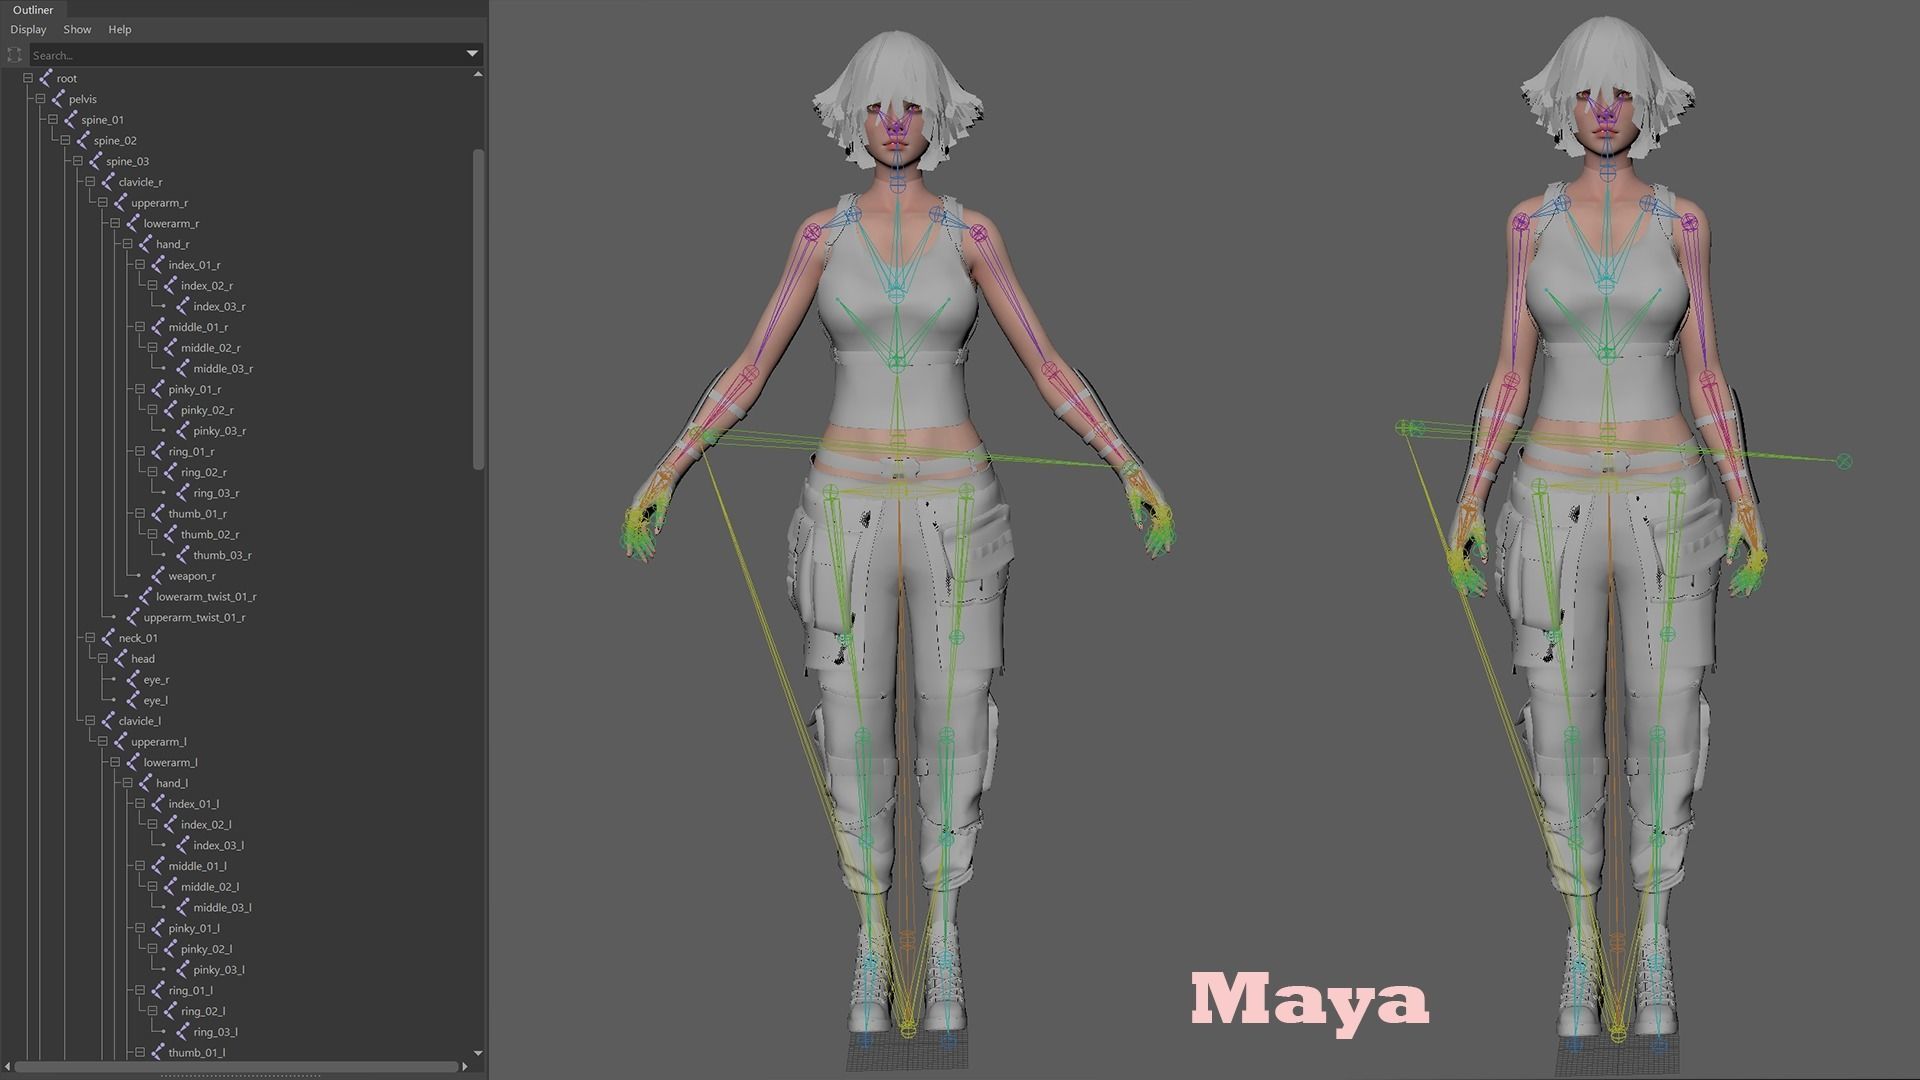Screen dimensions: 1920x1080
Task: Click the Outliner horizontal scrollbar
Action: coord(236,1067)
